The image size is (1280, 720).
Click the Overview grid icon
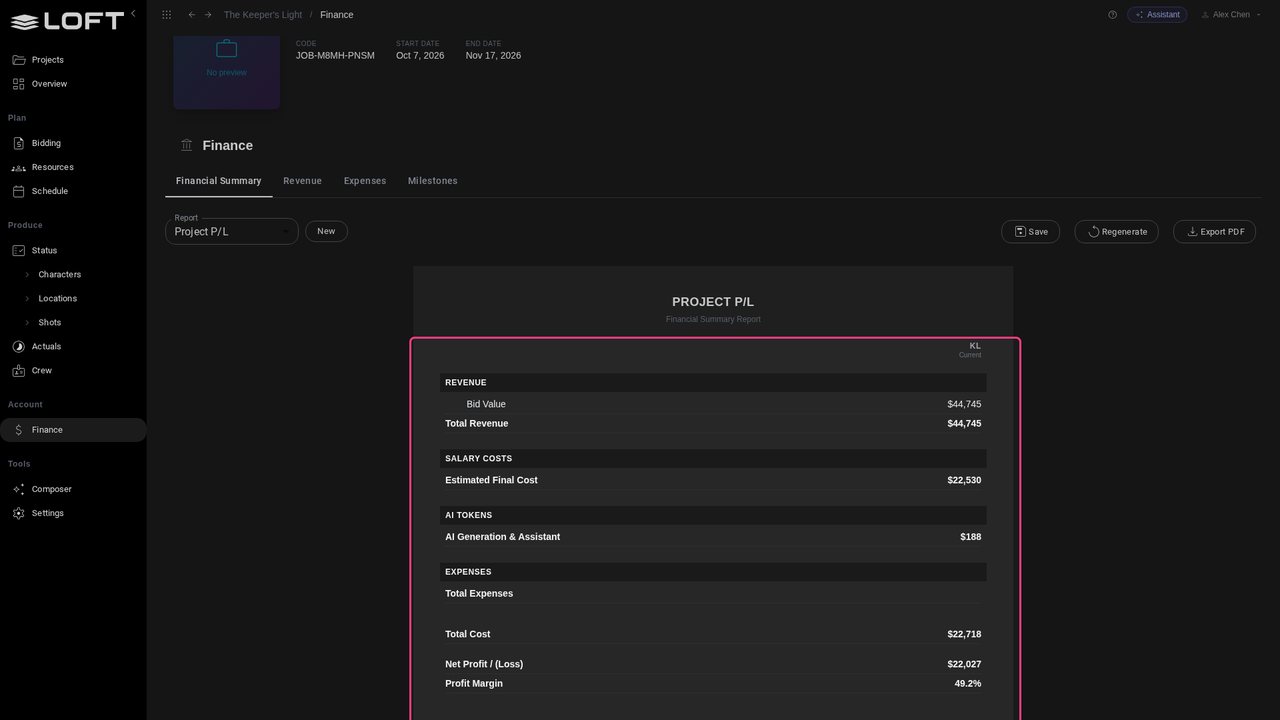coord(19,84)
